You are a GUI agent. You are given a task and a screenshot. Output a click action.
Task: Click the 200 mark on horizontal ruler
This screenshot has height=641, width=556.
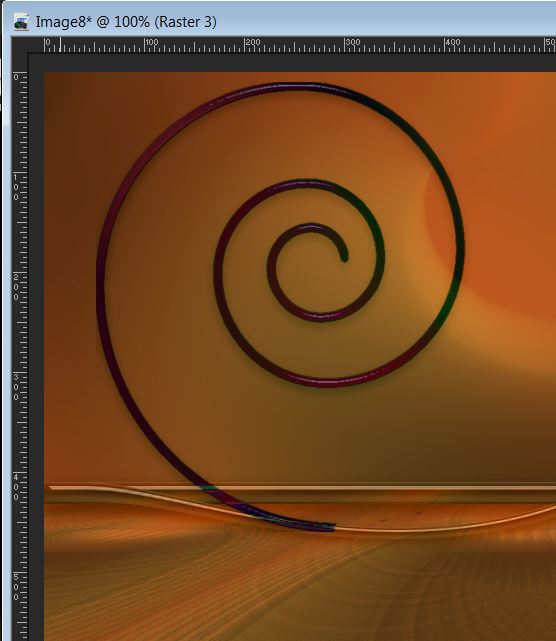pyautogui.click(x=253, y=42)
